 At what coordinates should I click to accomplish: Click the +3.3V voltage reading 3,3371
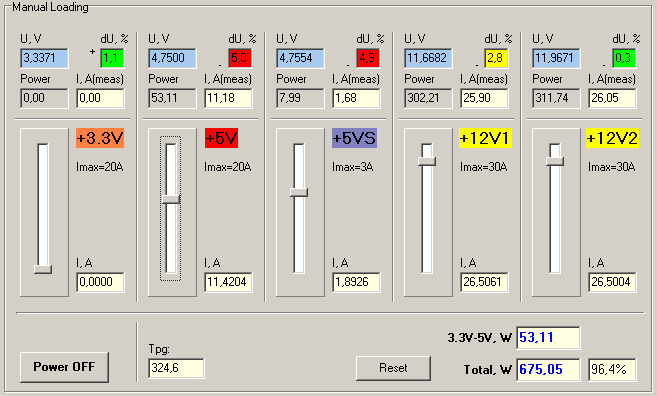point(44,58)
